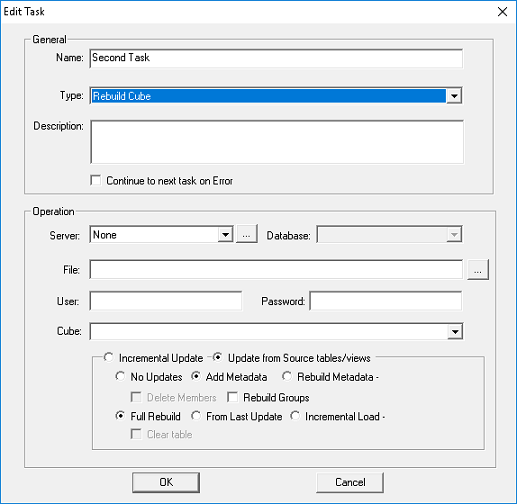Image resolution: width=517 pixels, height=504 pixels.
Task: Check the Rebuild Groups checkbox
Action: pyautogui.click(x=232, y=397)
